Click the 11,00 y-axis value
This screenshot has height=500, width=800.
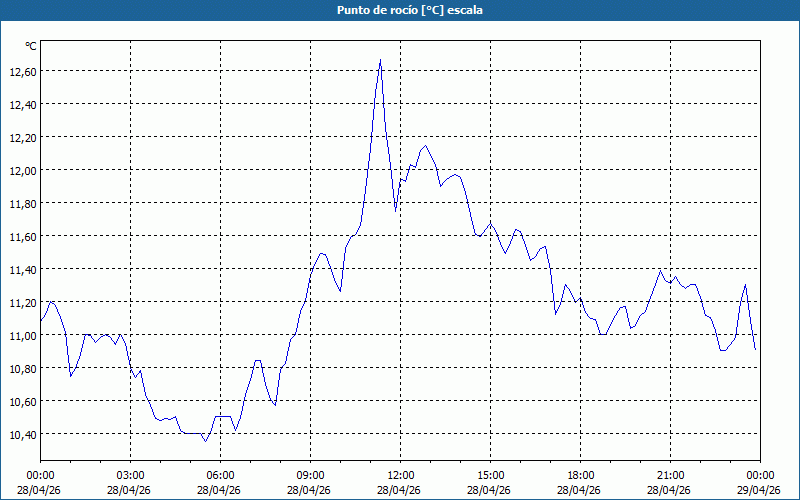(22, 335)
